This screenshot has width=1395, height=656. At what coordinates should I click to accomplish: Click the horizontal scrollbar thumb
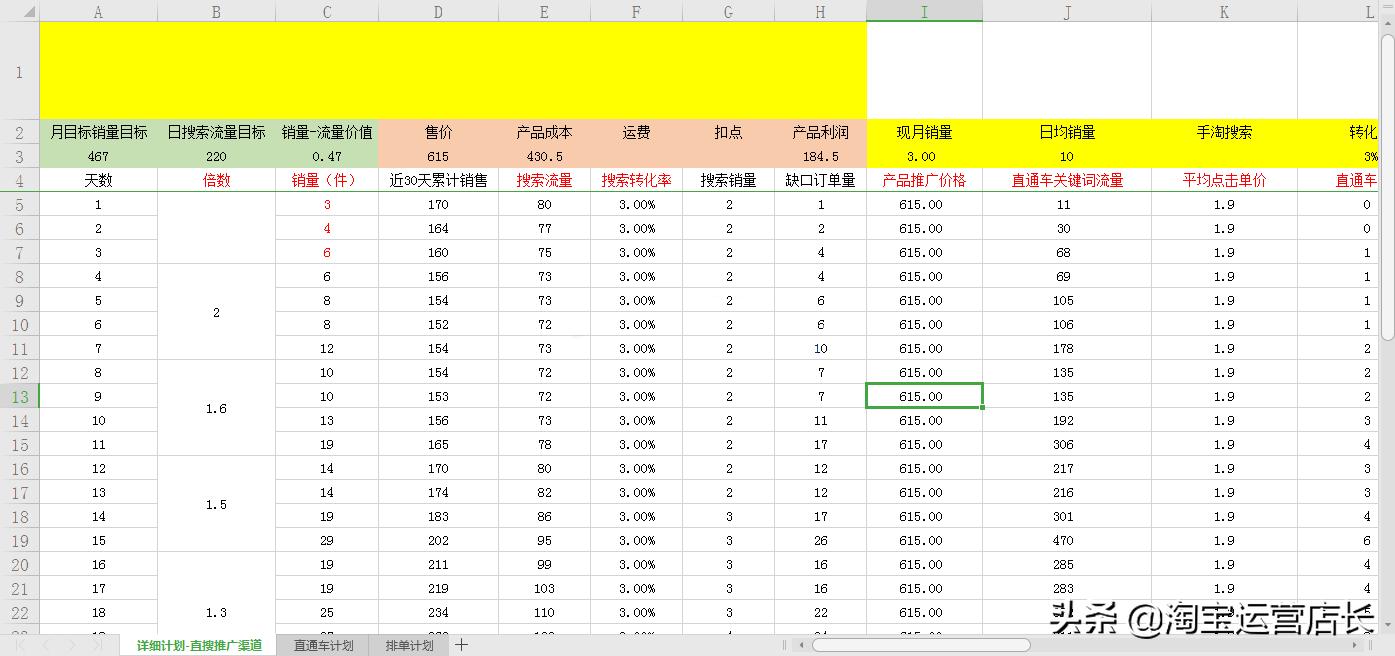point(920,646)
